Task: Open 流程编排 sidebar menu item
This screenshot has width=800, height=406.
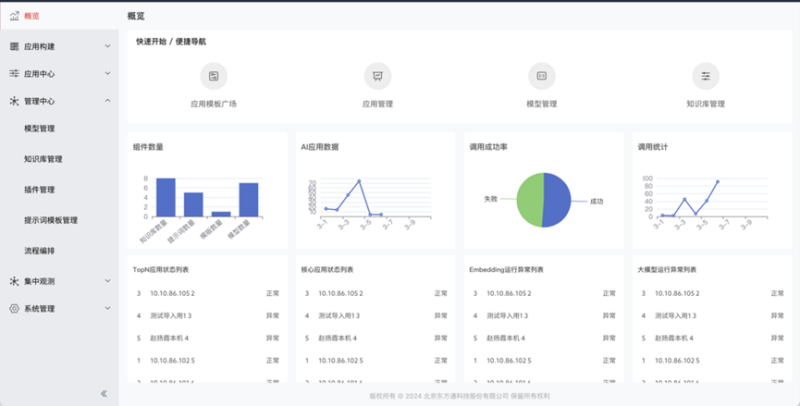Action: click(39, 250)
